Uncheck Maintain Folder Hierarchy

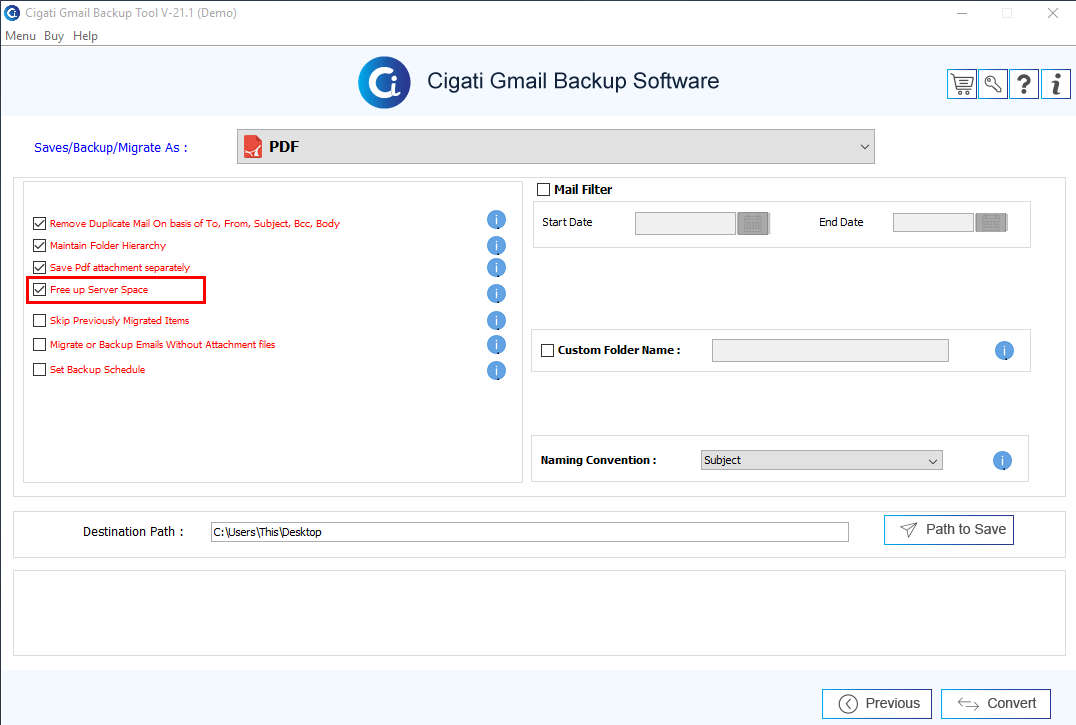pos(40,246)
